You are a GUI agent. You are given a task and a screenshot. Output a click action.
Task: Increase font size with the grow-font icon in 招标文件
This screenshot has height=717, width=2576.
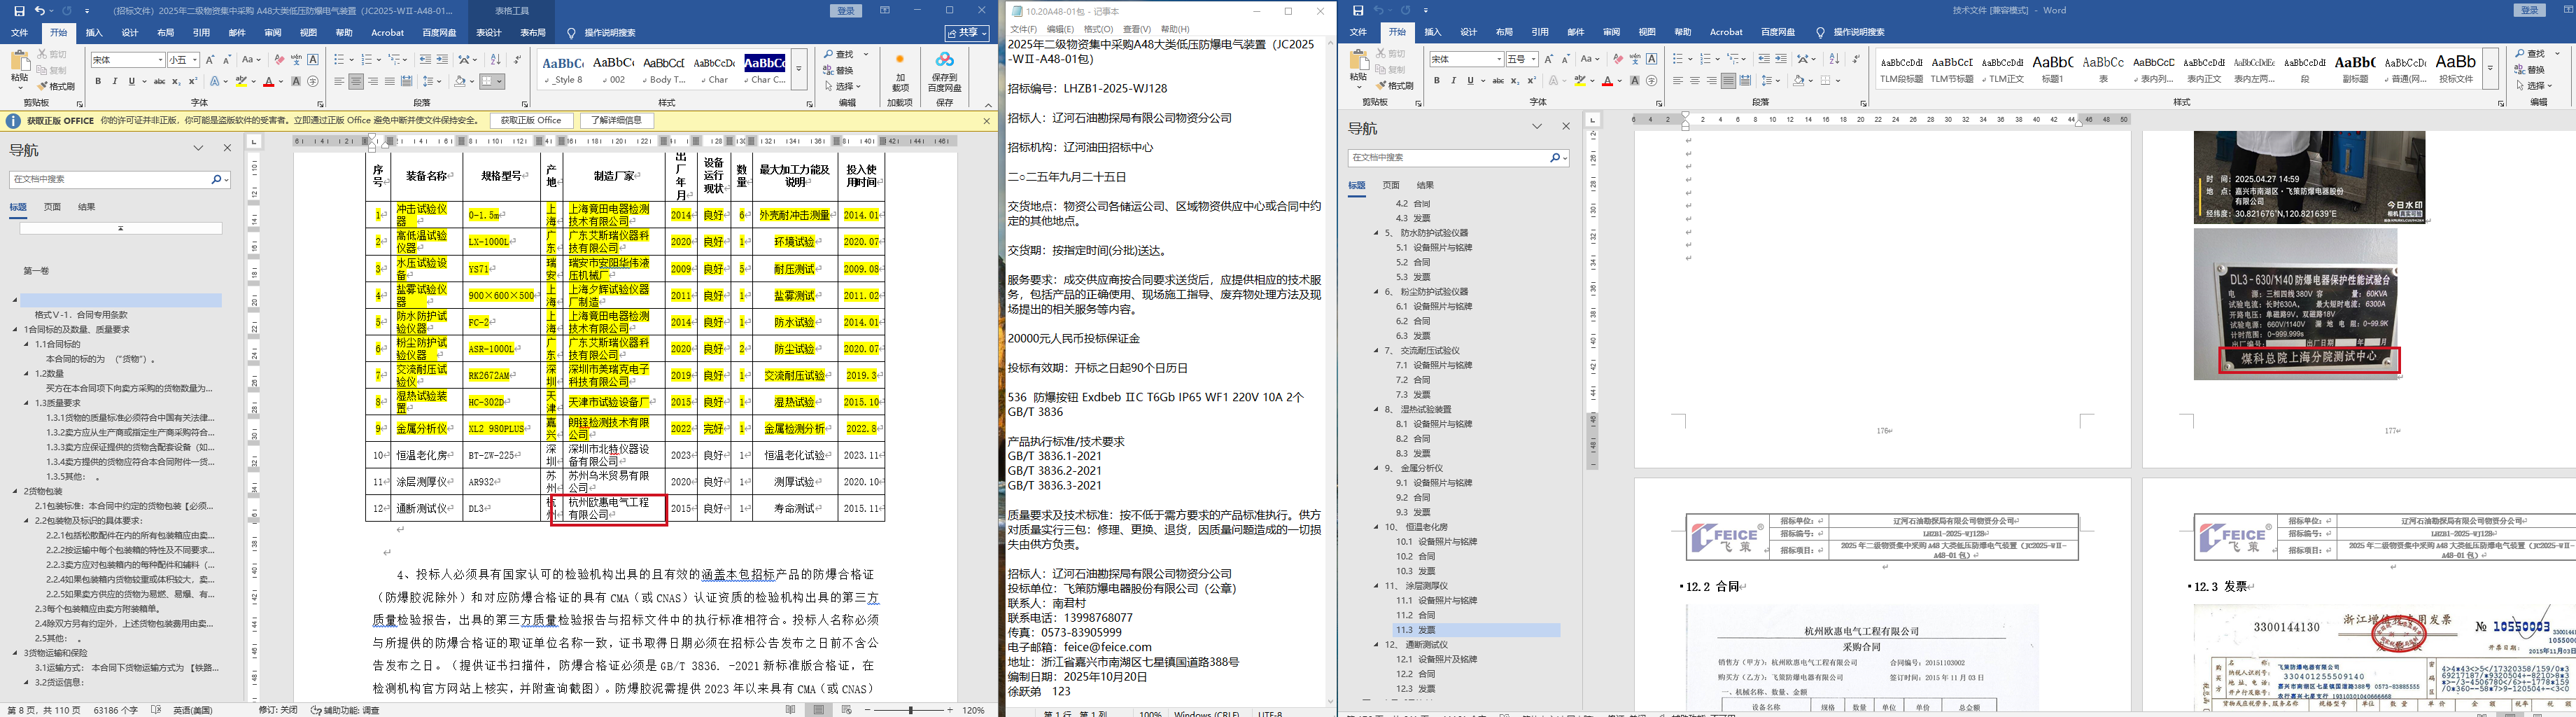pyautogui.click(x=211, y=60)
